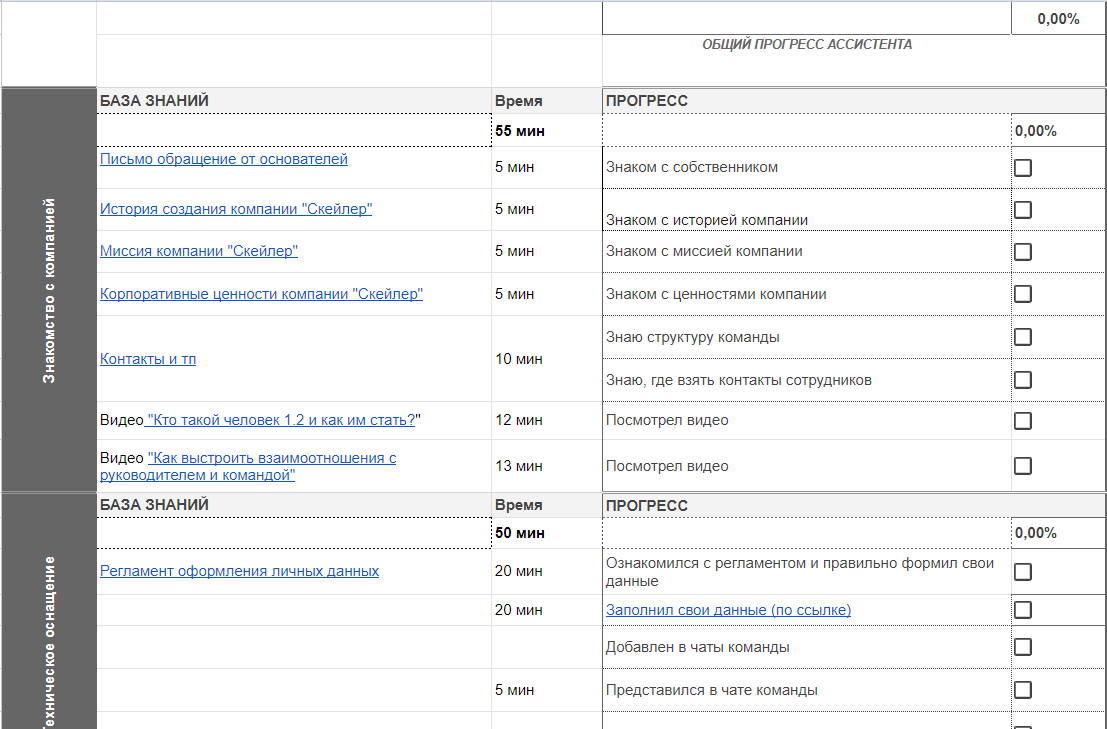Select the "Знакомство с компанией" vertical section cell
Image resolution: width=1107 pixels, height=729 pixels.
click(49, 290)
